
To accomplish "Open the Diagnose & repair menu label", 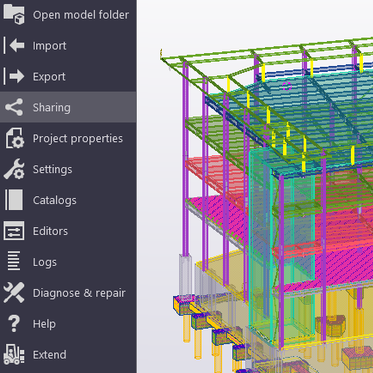I will (79, 293).
